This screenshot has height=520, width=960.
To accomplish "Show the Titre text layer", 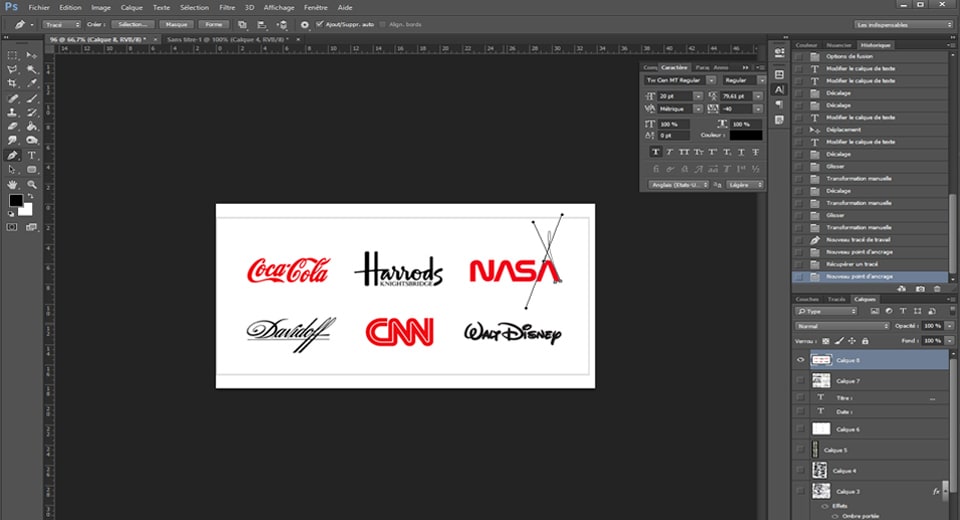I will tap(800, 398).
